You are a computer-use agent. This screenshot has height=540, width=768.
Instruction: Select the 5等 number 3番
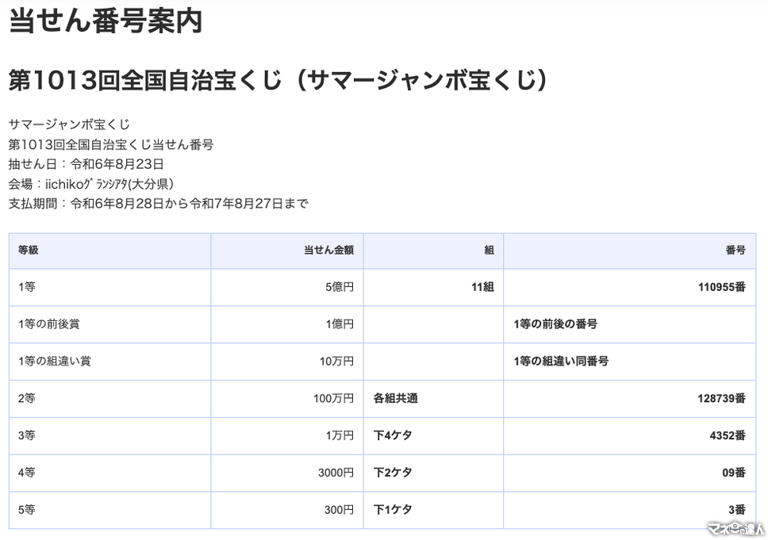(737, 510)
